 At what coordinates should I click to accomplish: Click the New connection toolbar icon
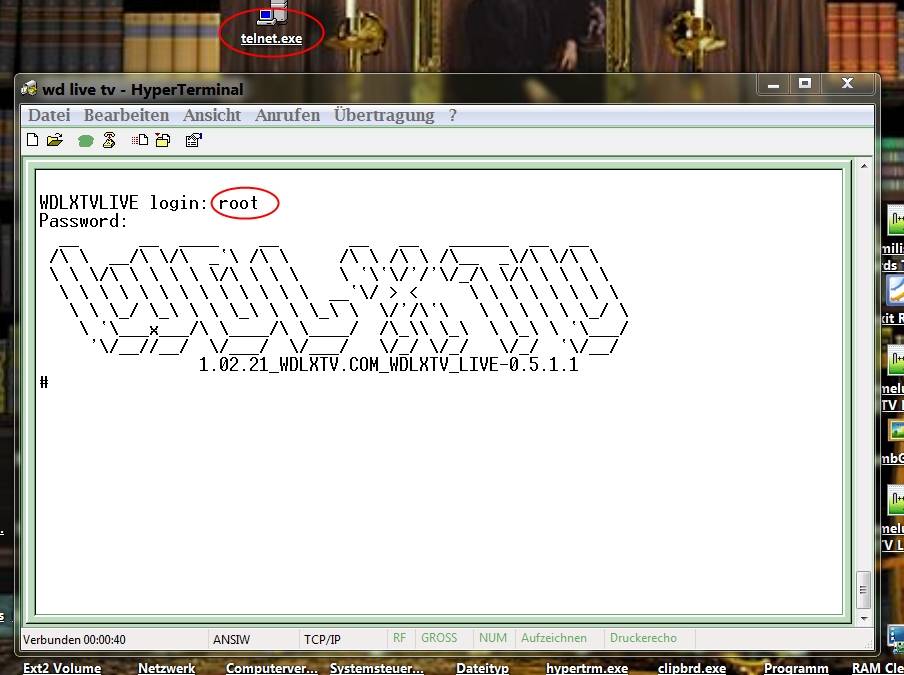(x=33, y=140)
